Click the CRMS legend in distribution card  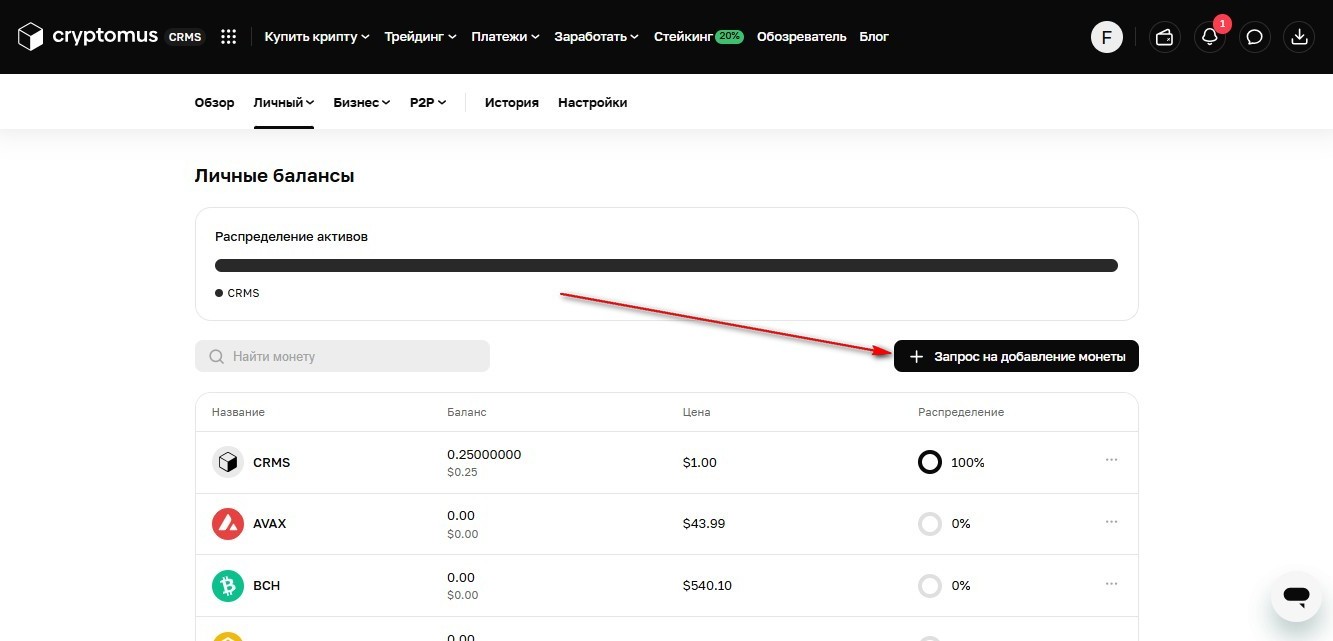(x=237, y=293)
